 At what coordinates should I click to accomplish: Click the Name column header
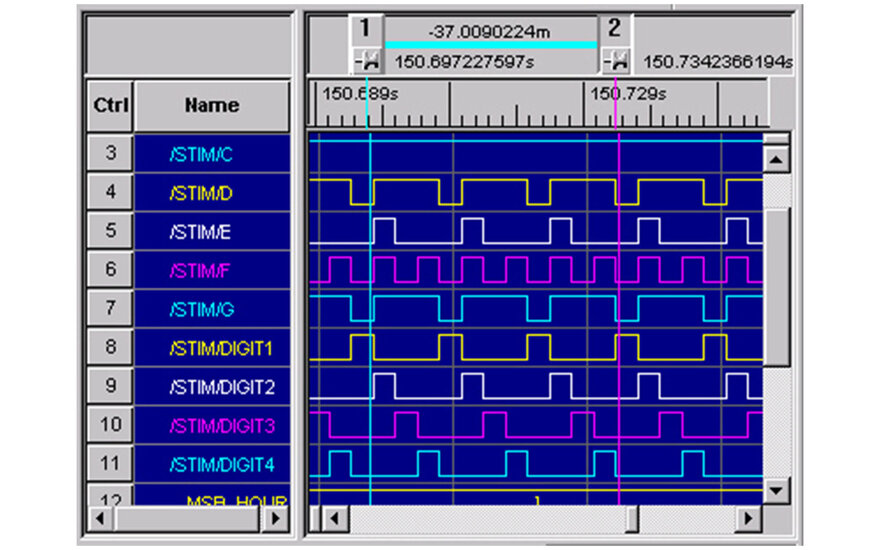coord(212,106)
